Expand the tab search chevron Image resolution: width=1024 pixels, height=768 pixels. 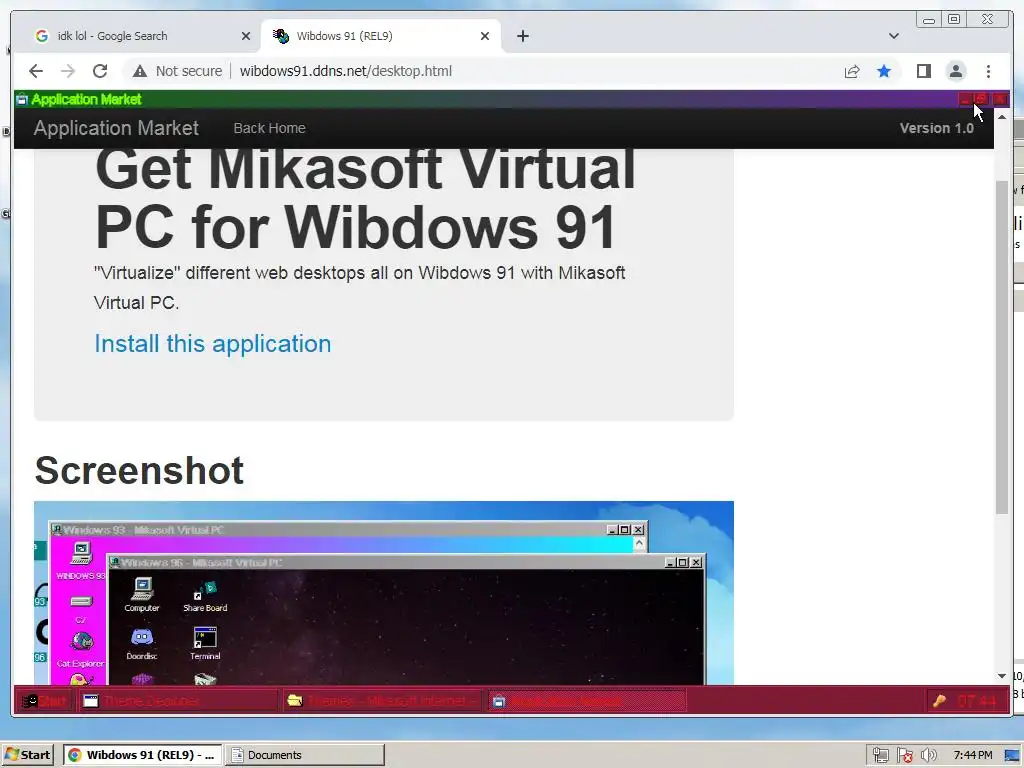point(893,36)
